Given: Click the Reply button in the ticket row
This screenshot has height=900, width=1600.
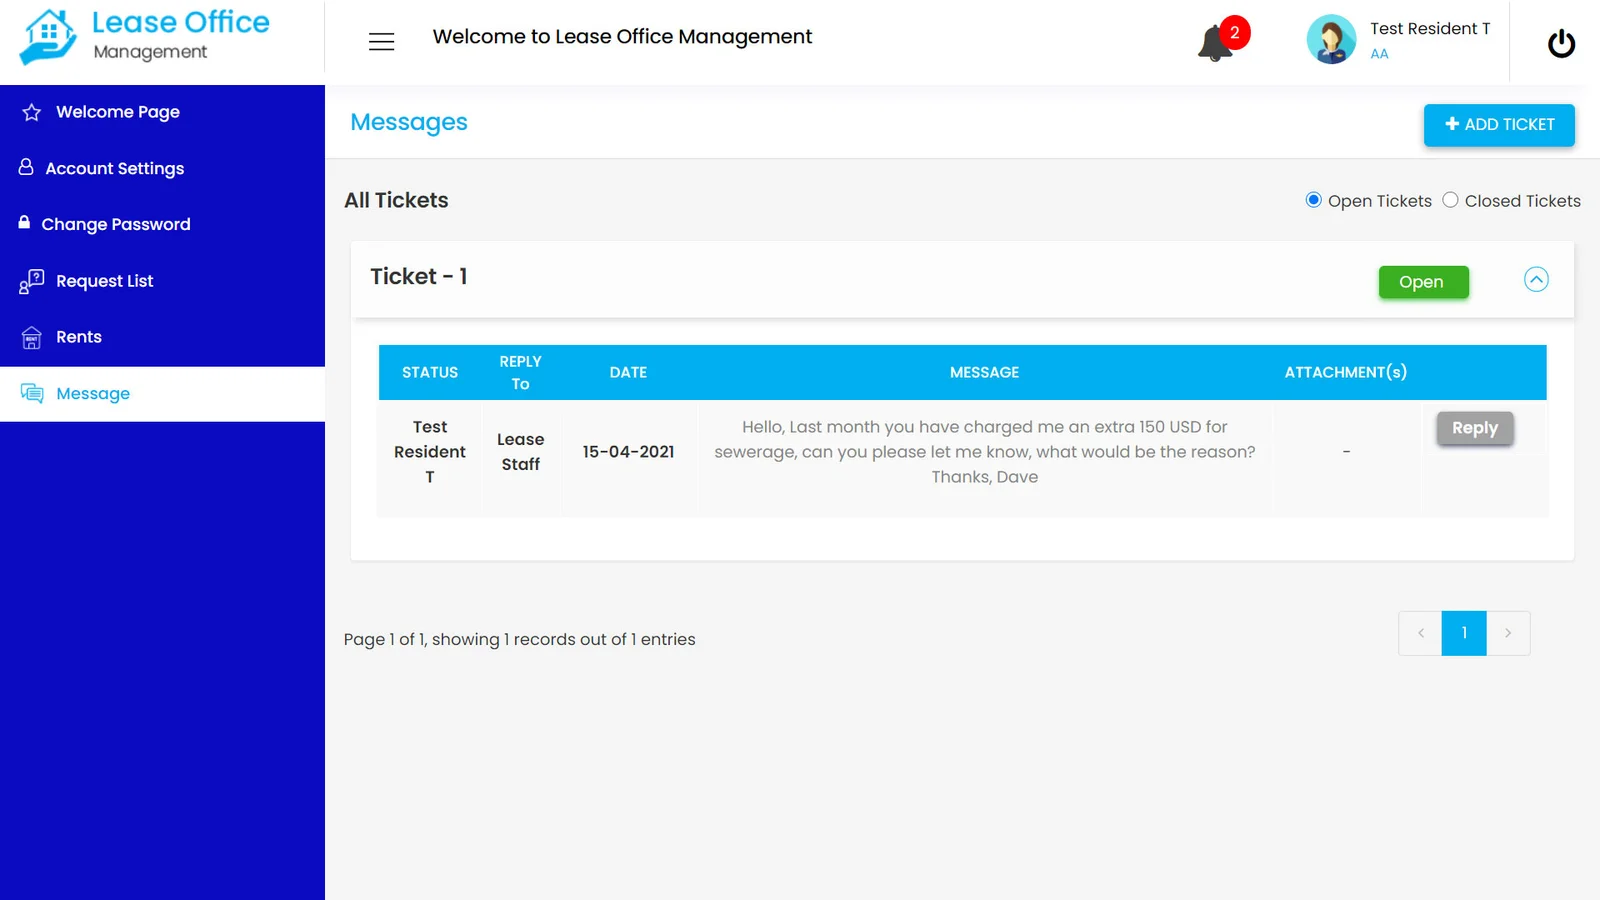Looking at the screenshot, I should coord(1475,428).
